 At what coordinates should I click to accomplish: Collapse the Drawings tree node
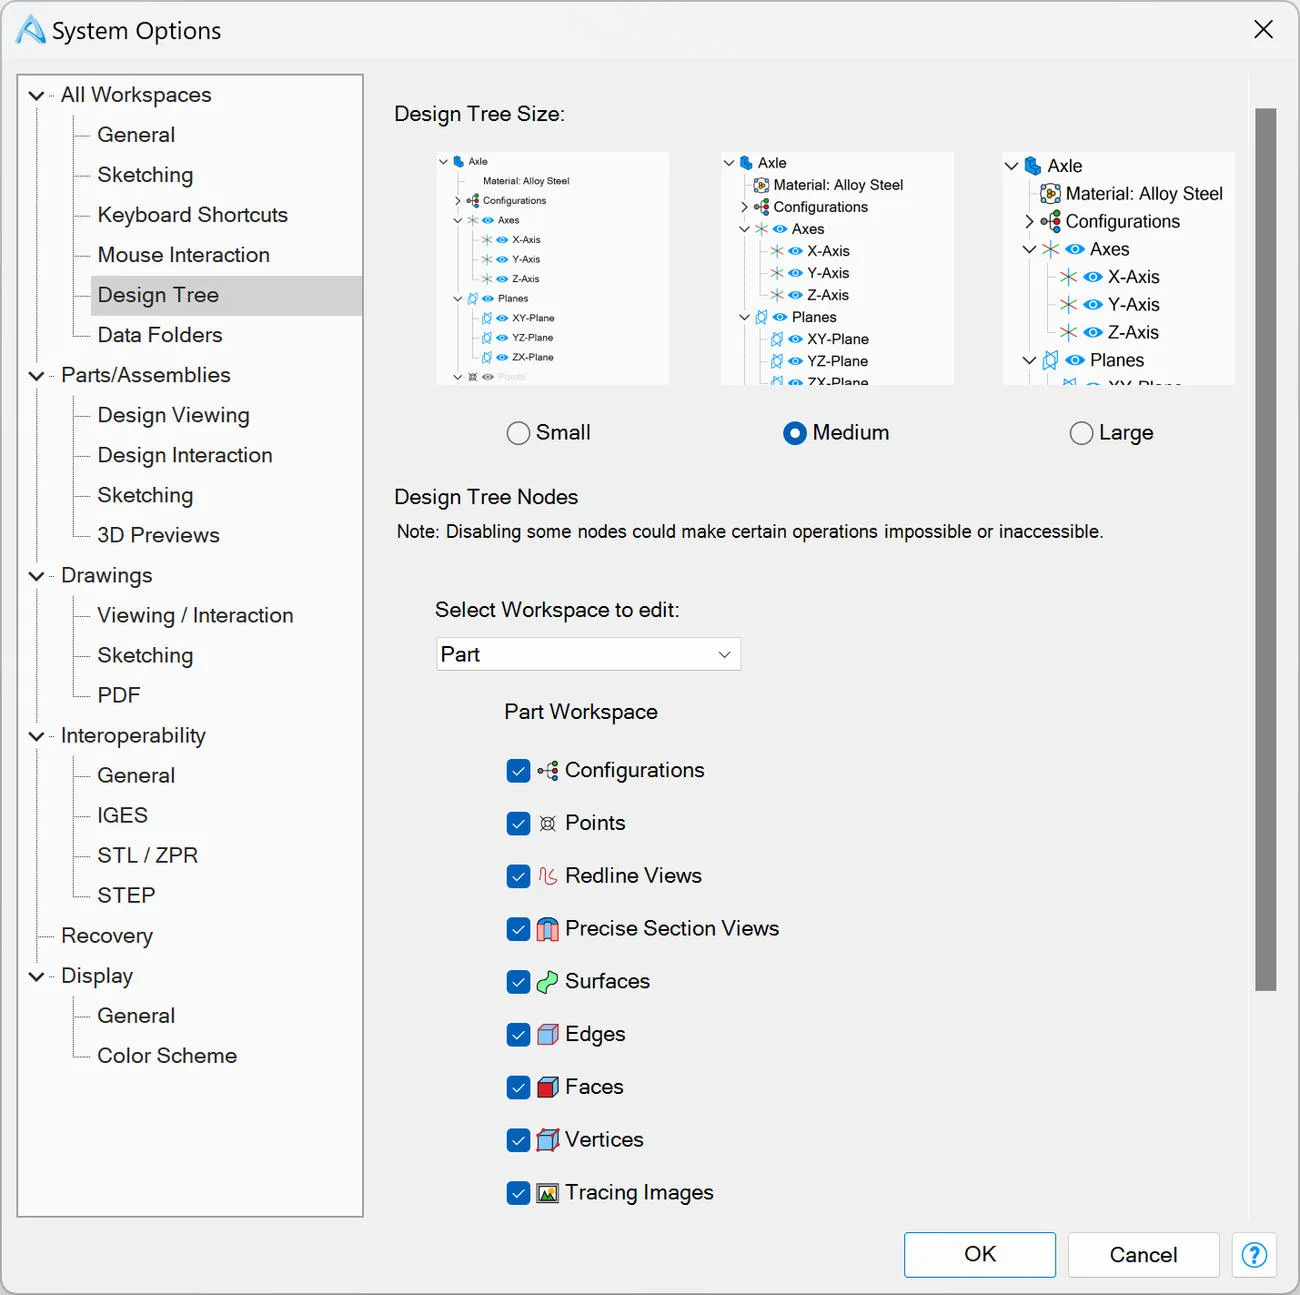tap(37, 576)
